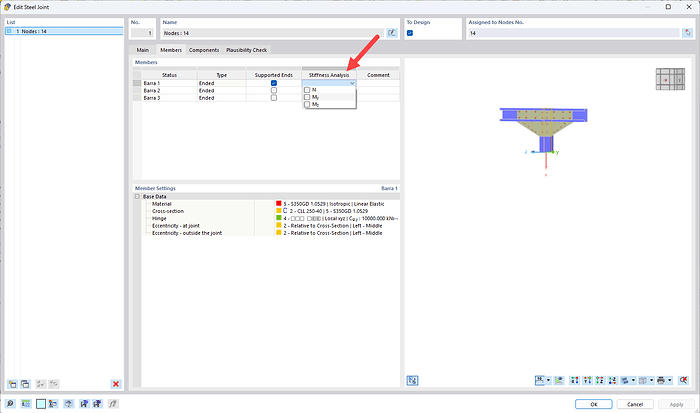Open dropdown arrow next to dimension icon
Viewport: 700px width, 413px height.
[x=549, y=380]
